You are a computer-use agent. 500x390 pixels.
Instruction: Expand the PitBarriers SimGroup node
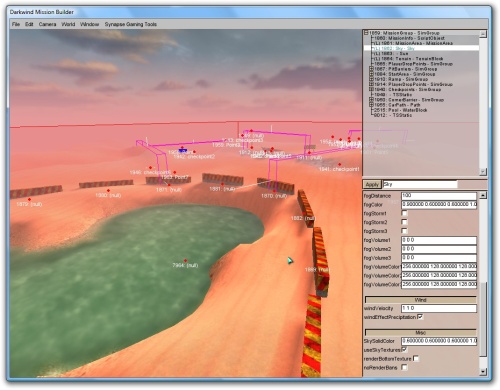(x=371, y=69)
